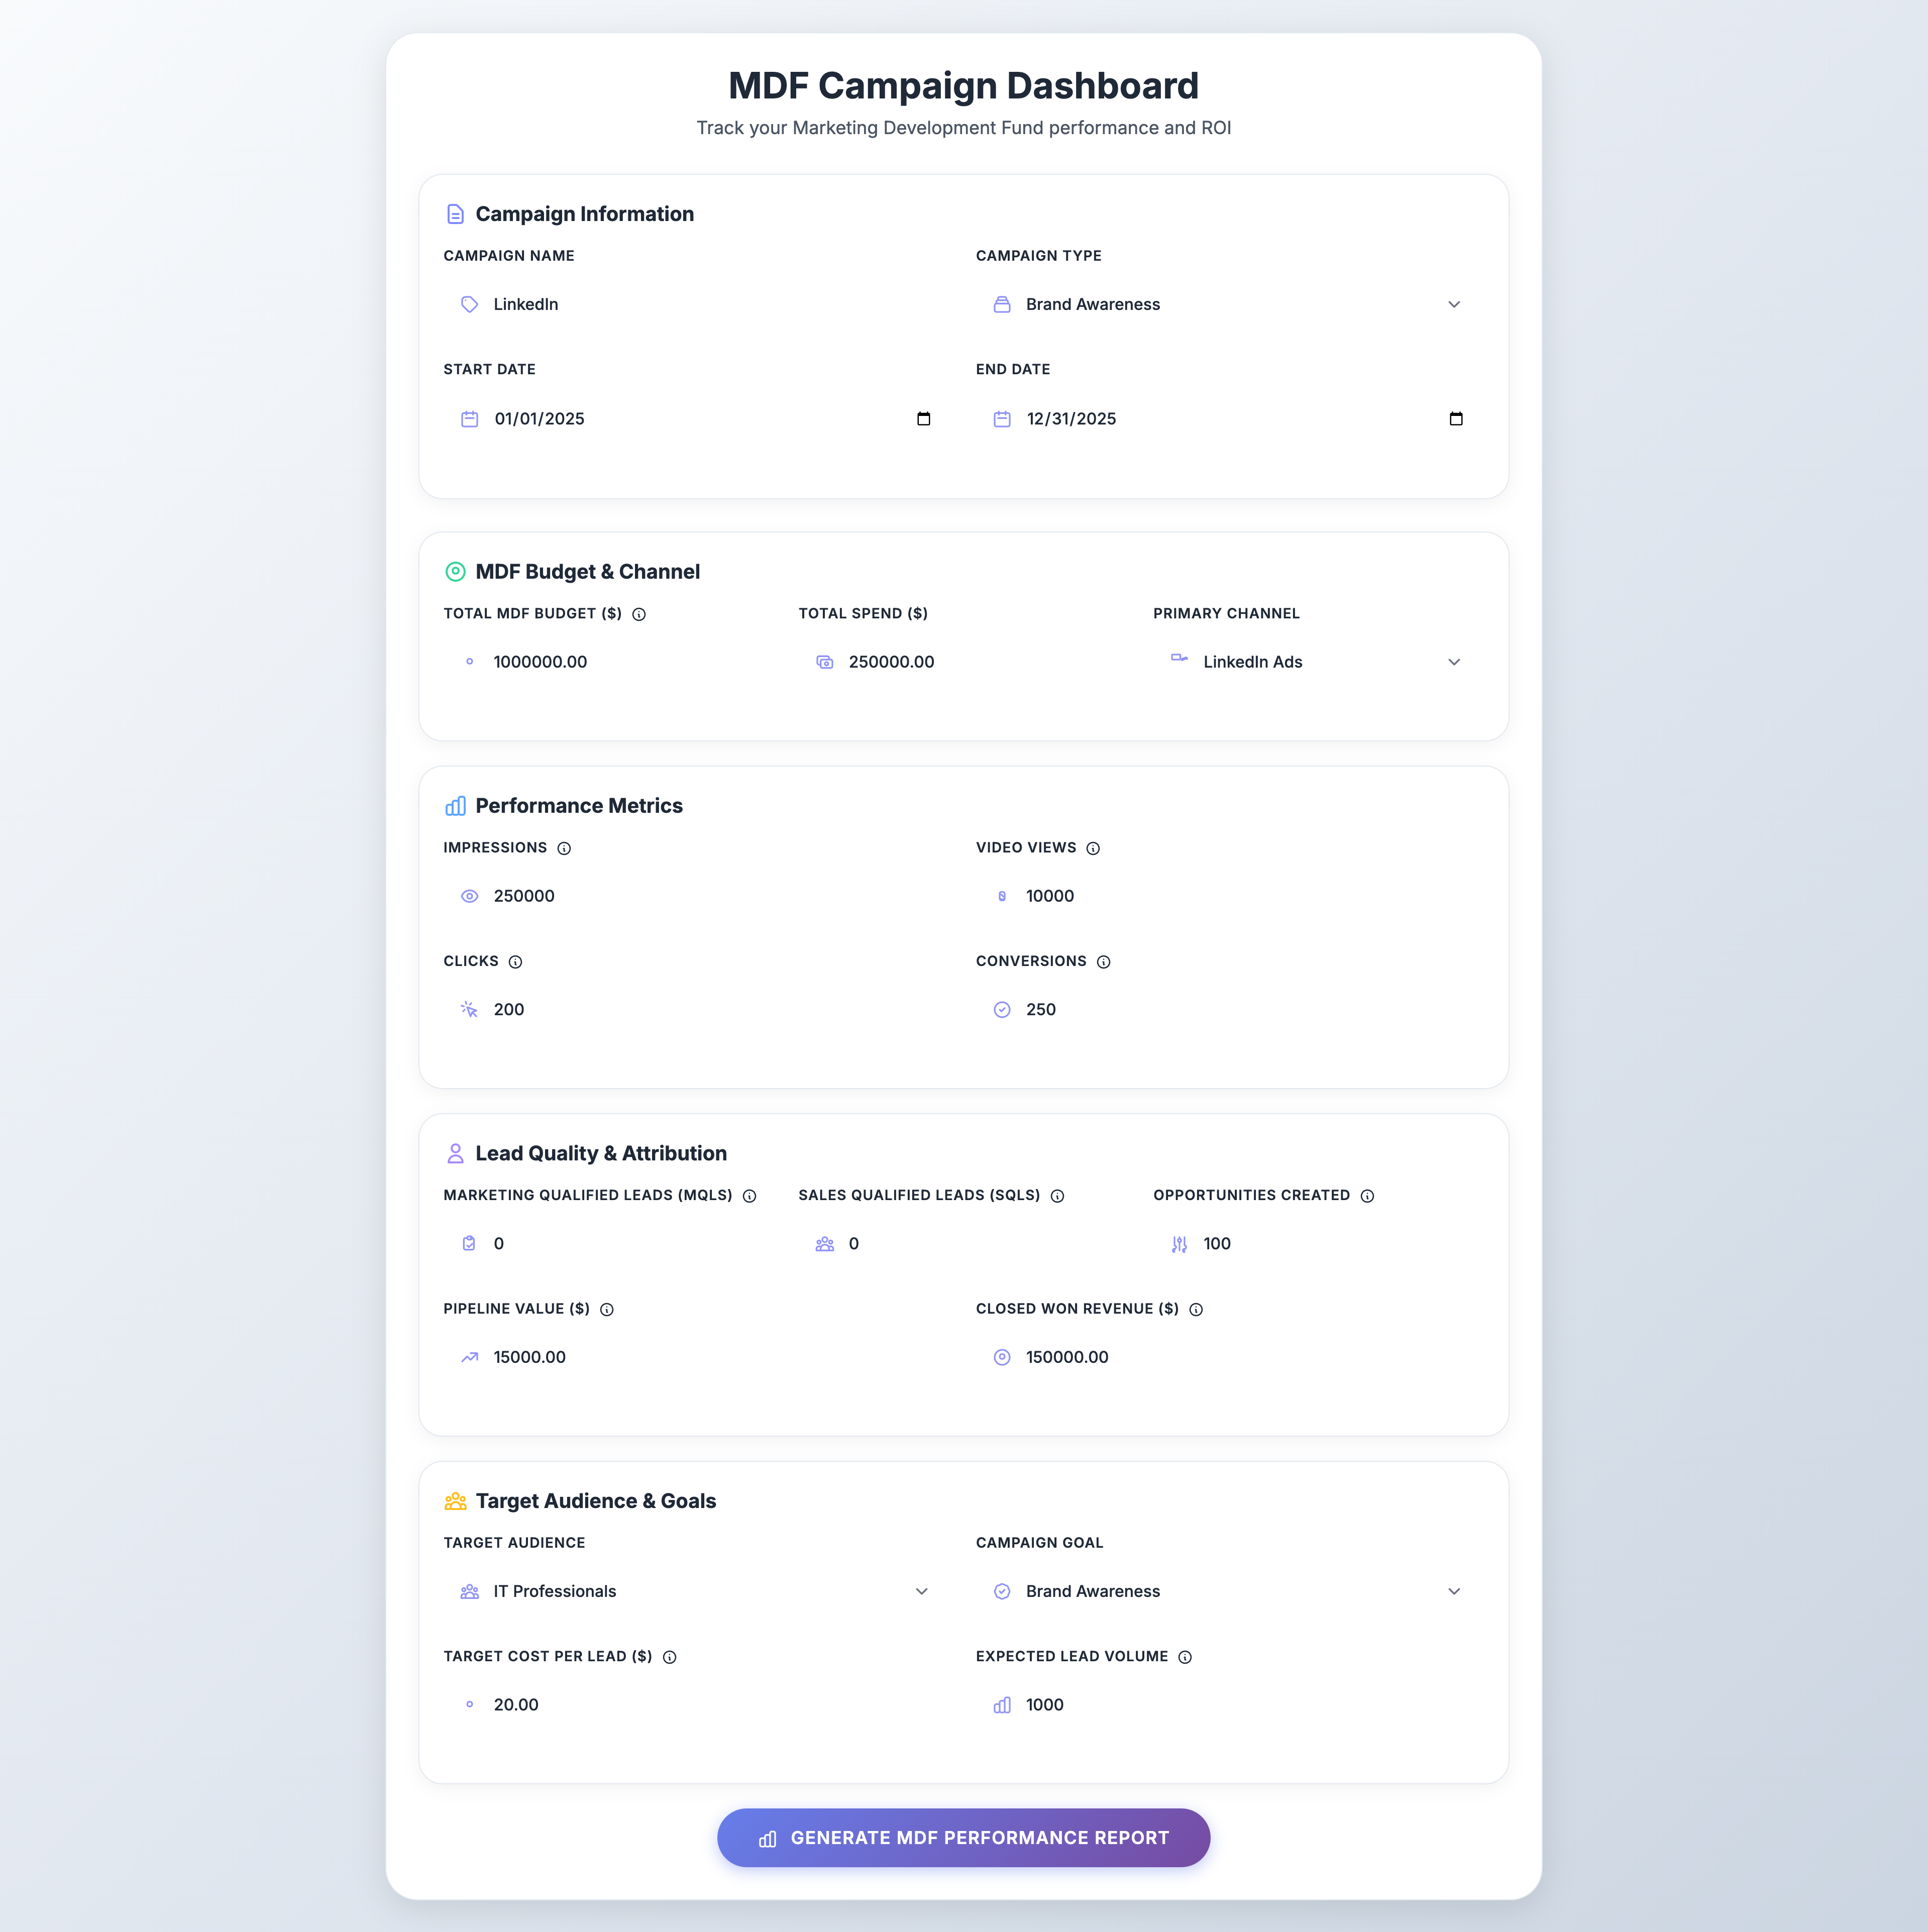Click the Campaign Information document icon
The width and height of the screenshot is (1928, 1932).
click(455, 213)
